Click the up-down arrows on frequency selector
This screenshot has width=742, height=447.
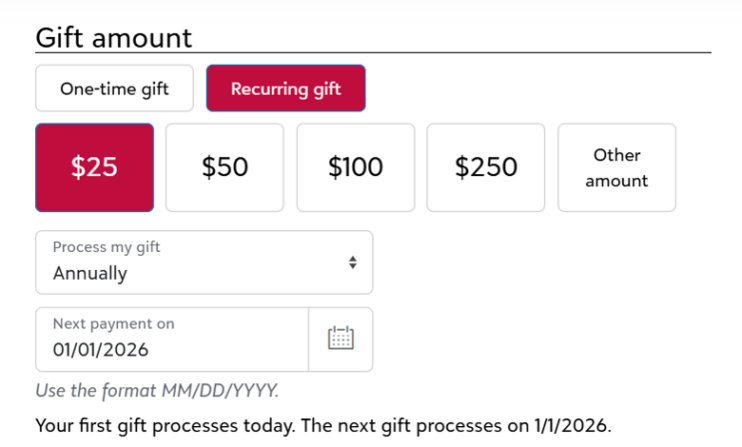click(x=353, y=263)
